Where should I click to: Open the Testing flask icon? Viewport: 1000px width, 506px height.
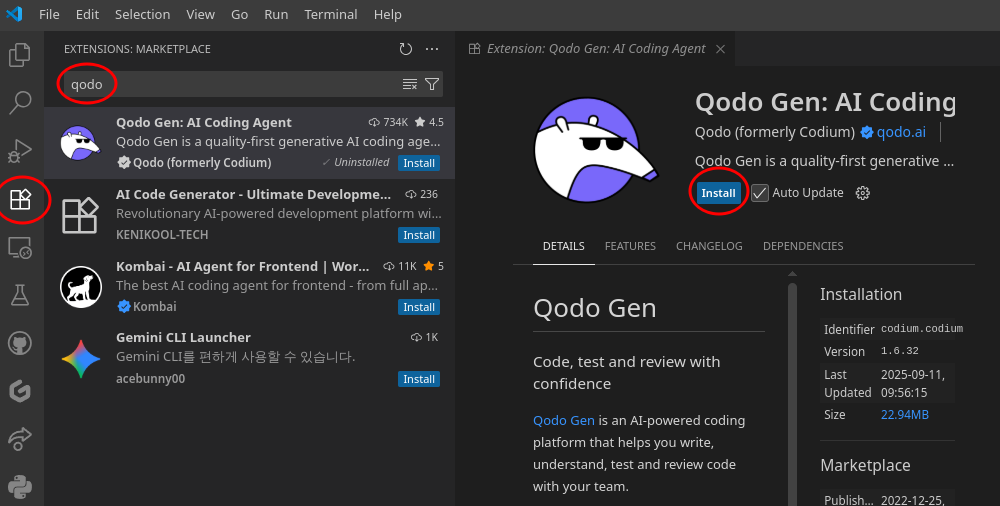tap(20, 295)
